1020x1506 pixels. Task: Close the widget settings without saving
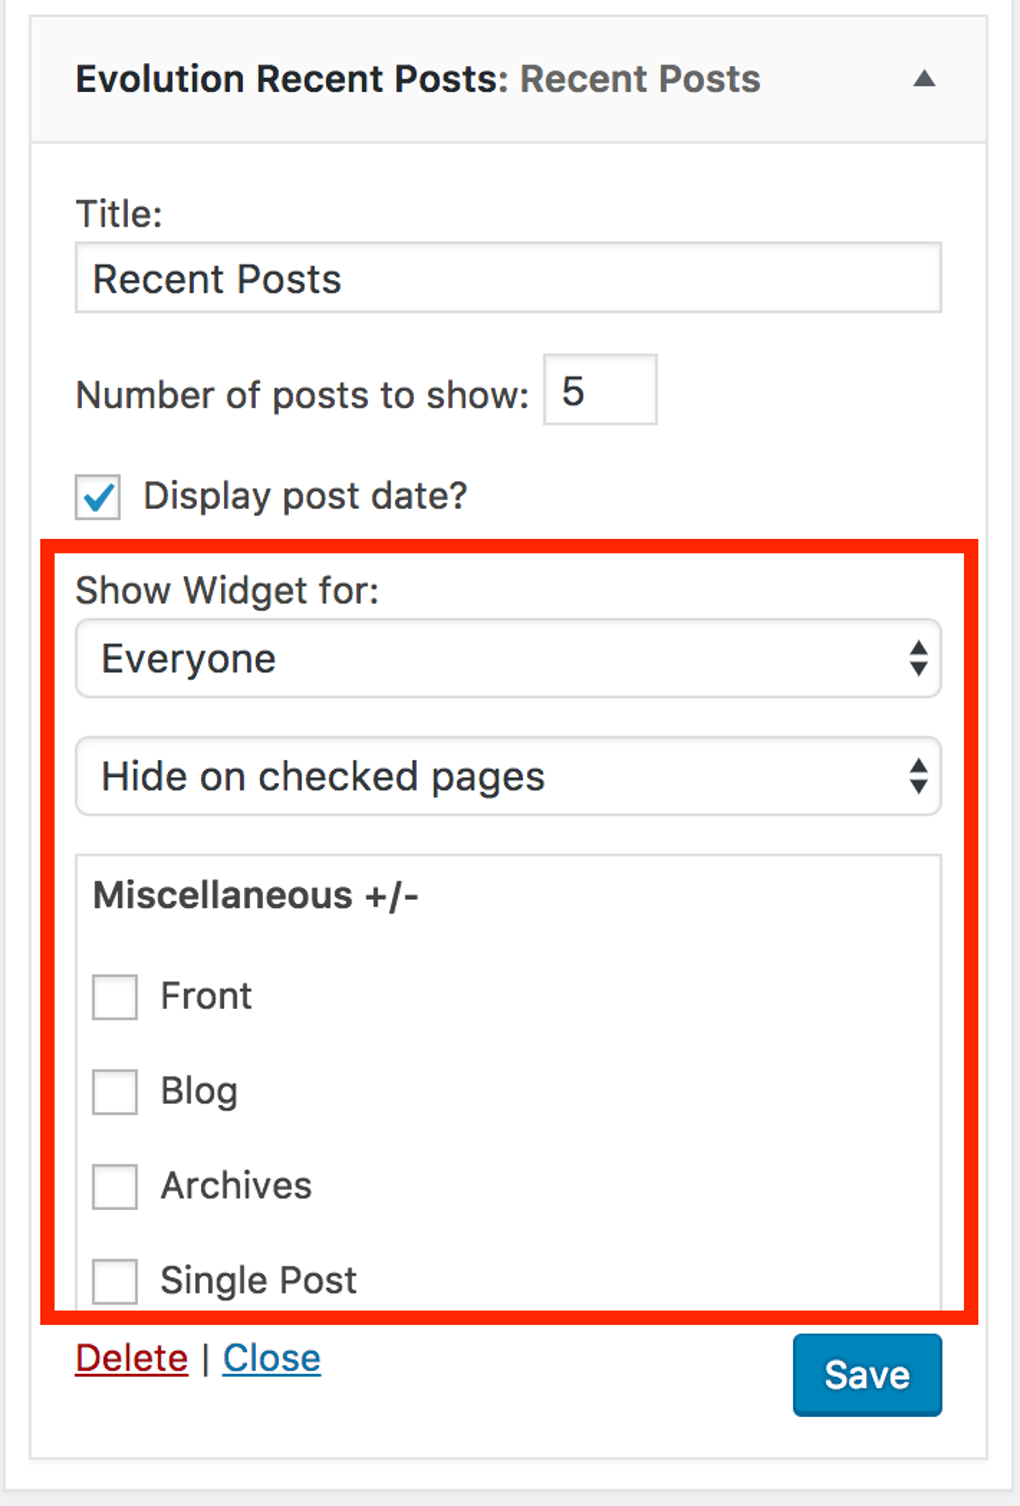(x=271, y=1358)
